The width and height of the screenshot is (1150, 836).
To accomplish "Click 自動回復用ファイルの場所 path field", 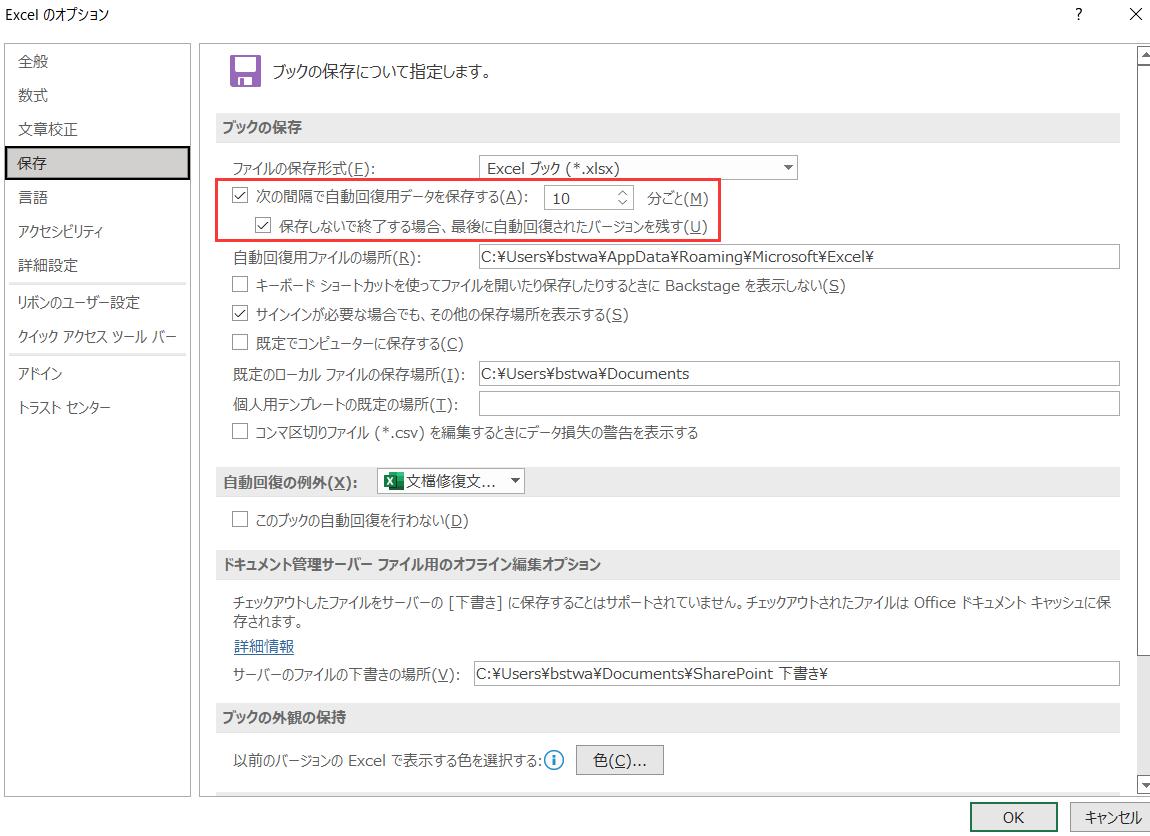I will click(799, 257).
